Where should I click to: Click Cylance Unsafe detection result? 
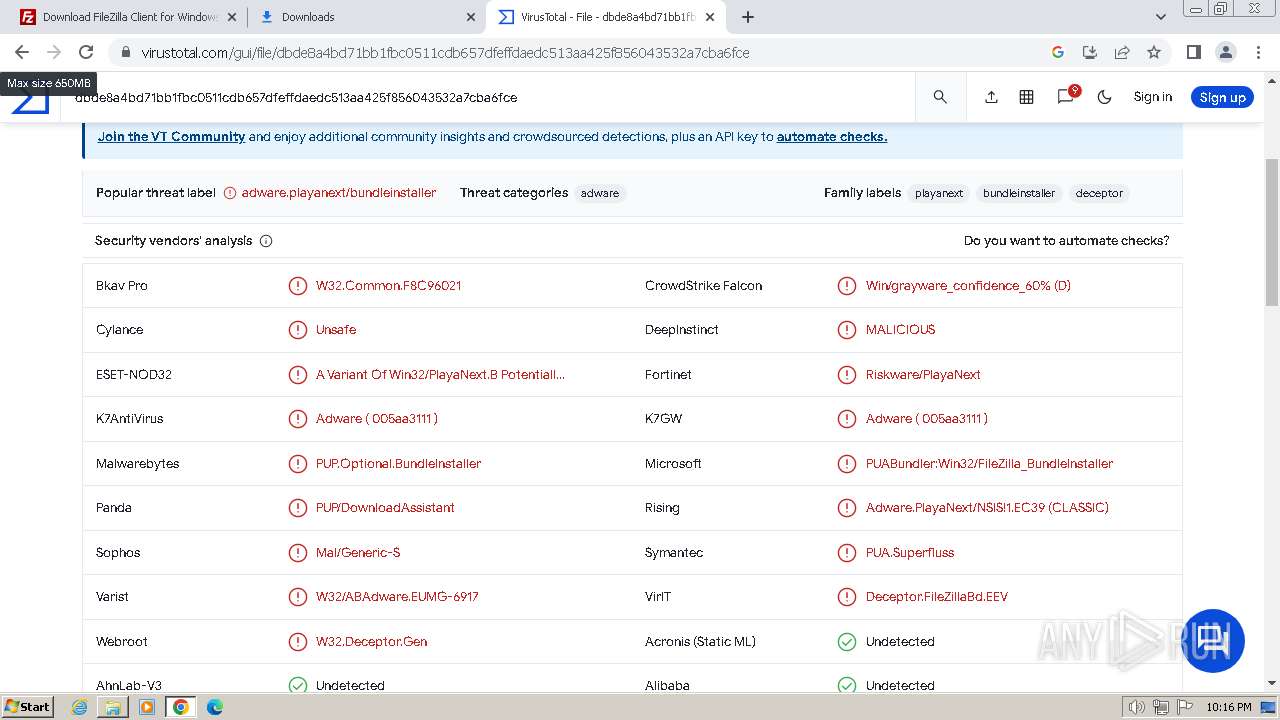coord(336,330)
